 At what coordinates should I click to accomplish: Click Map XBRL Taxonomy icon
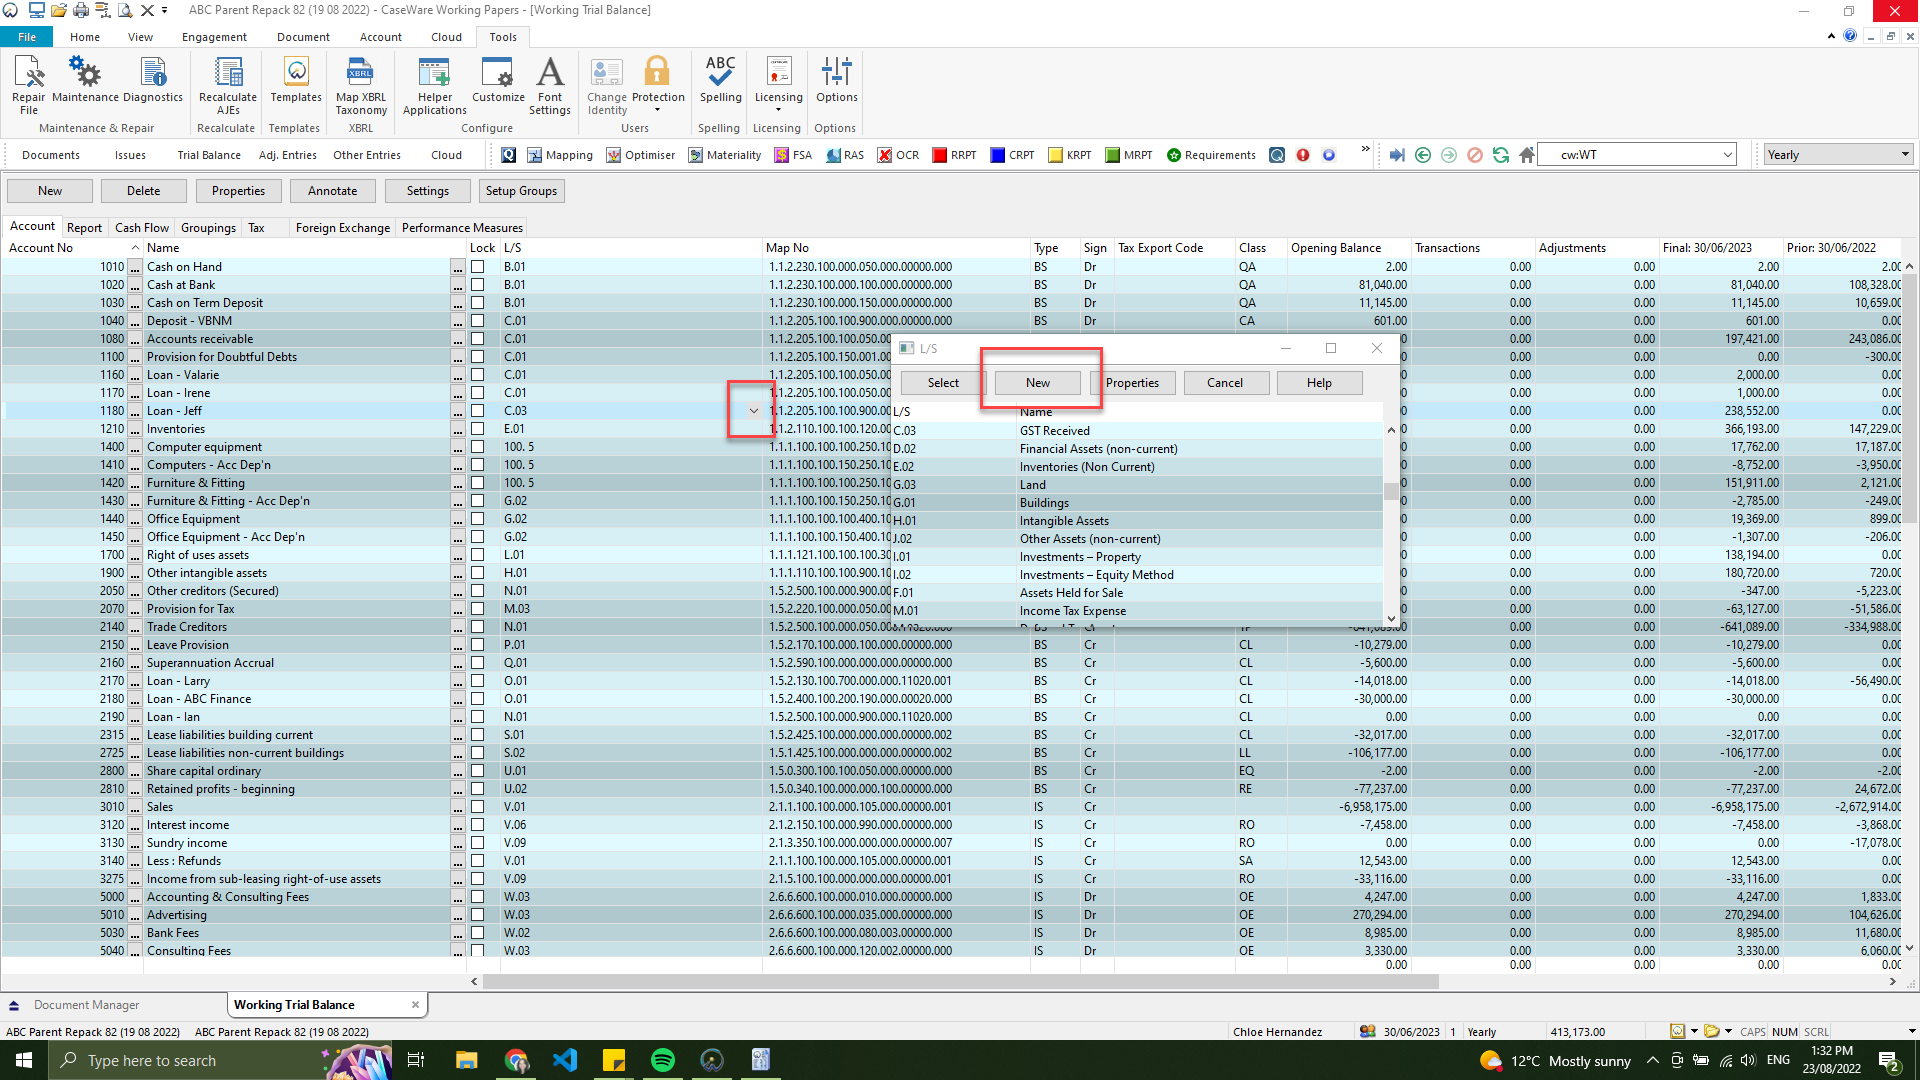361,86
